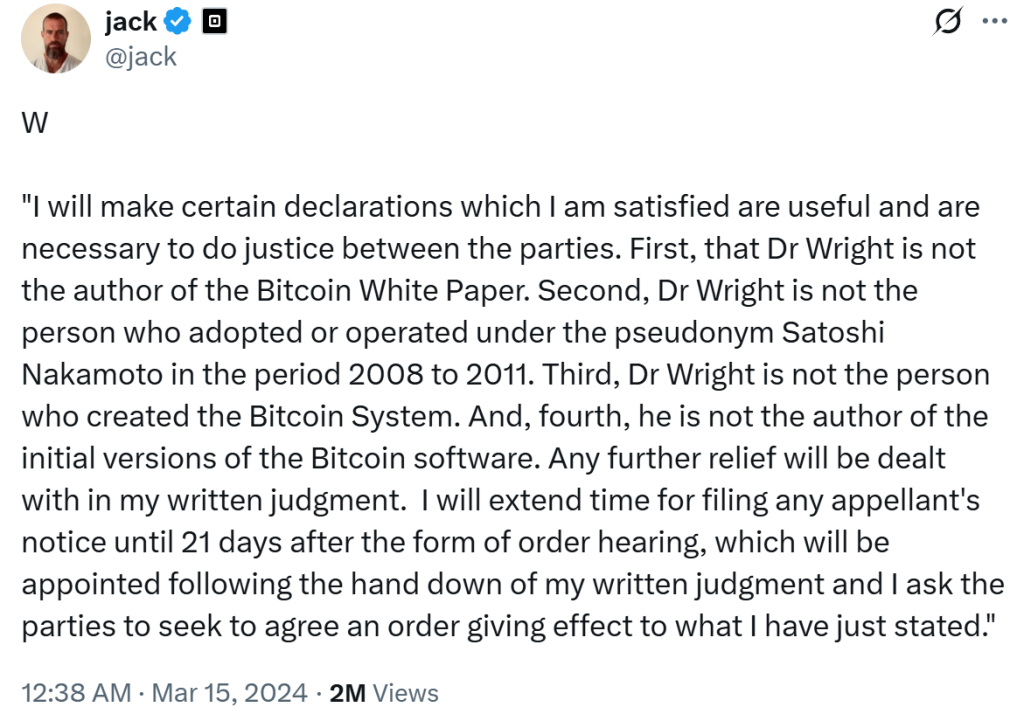Open the @jack handle link
1024x714 pixels.
140,56
